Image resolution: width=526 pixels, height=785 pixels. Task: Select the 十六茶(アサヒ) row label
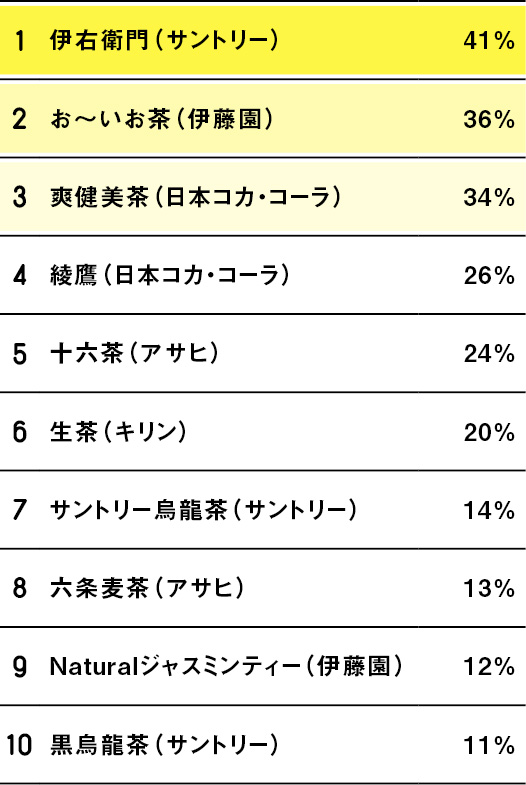(134, 354)
